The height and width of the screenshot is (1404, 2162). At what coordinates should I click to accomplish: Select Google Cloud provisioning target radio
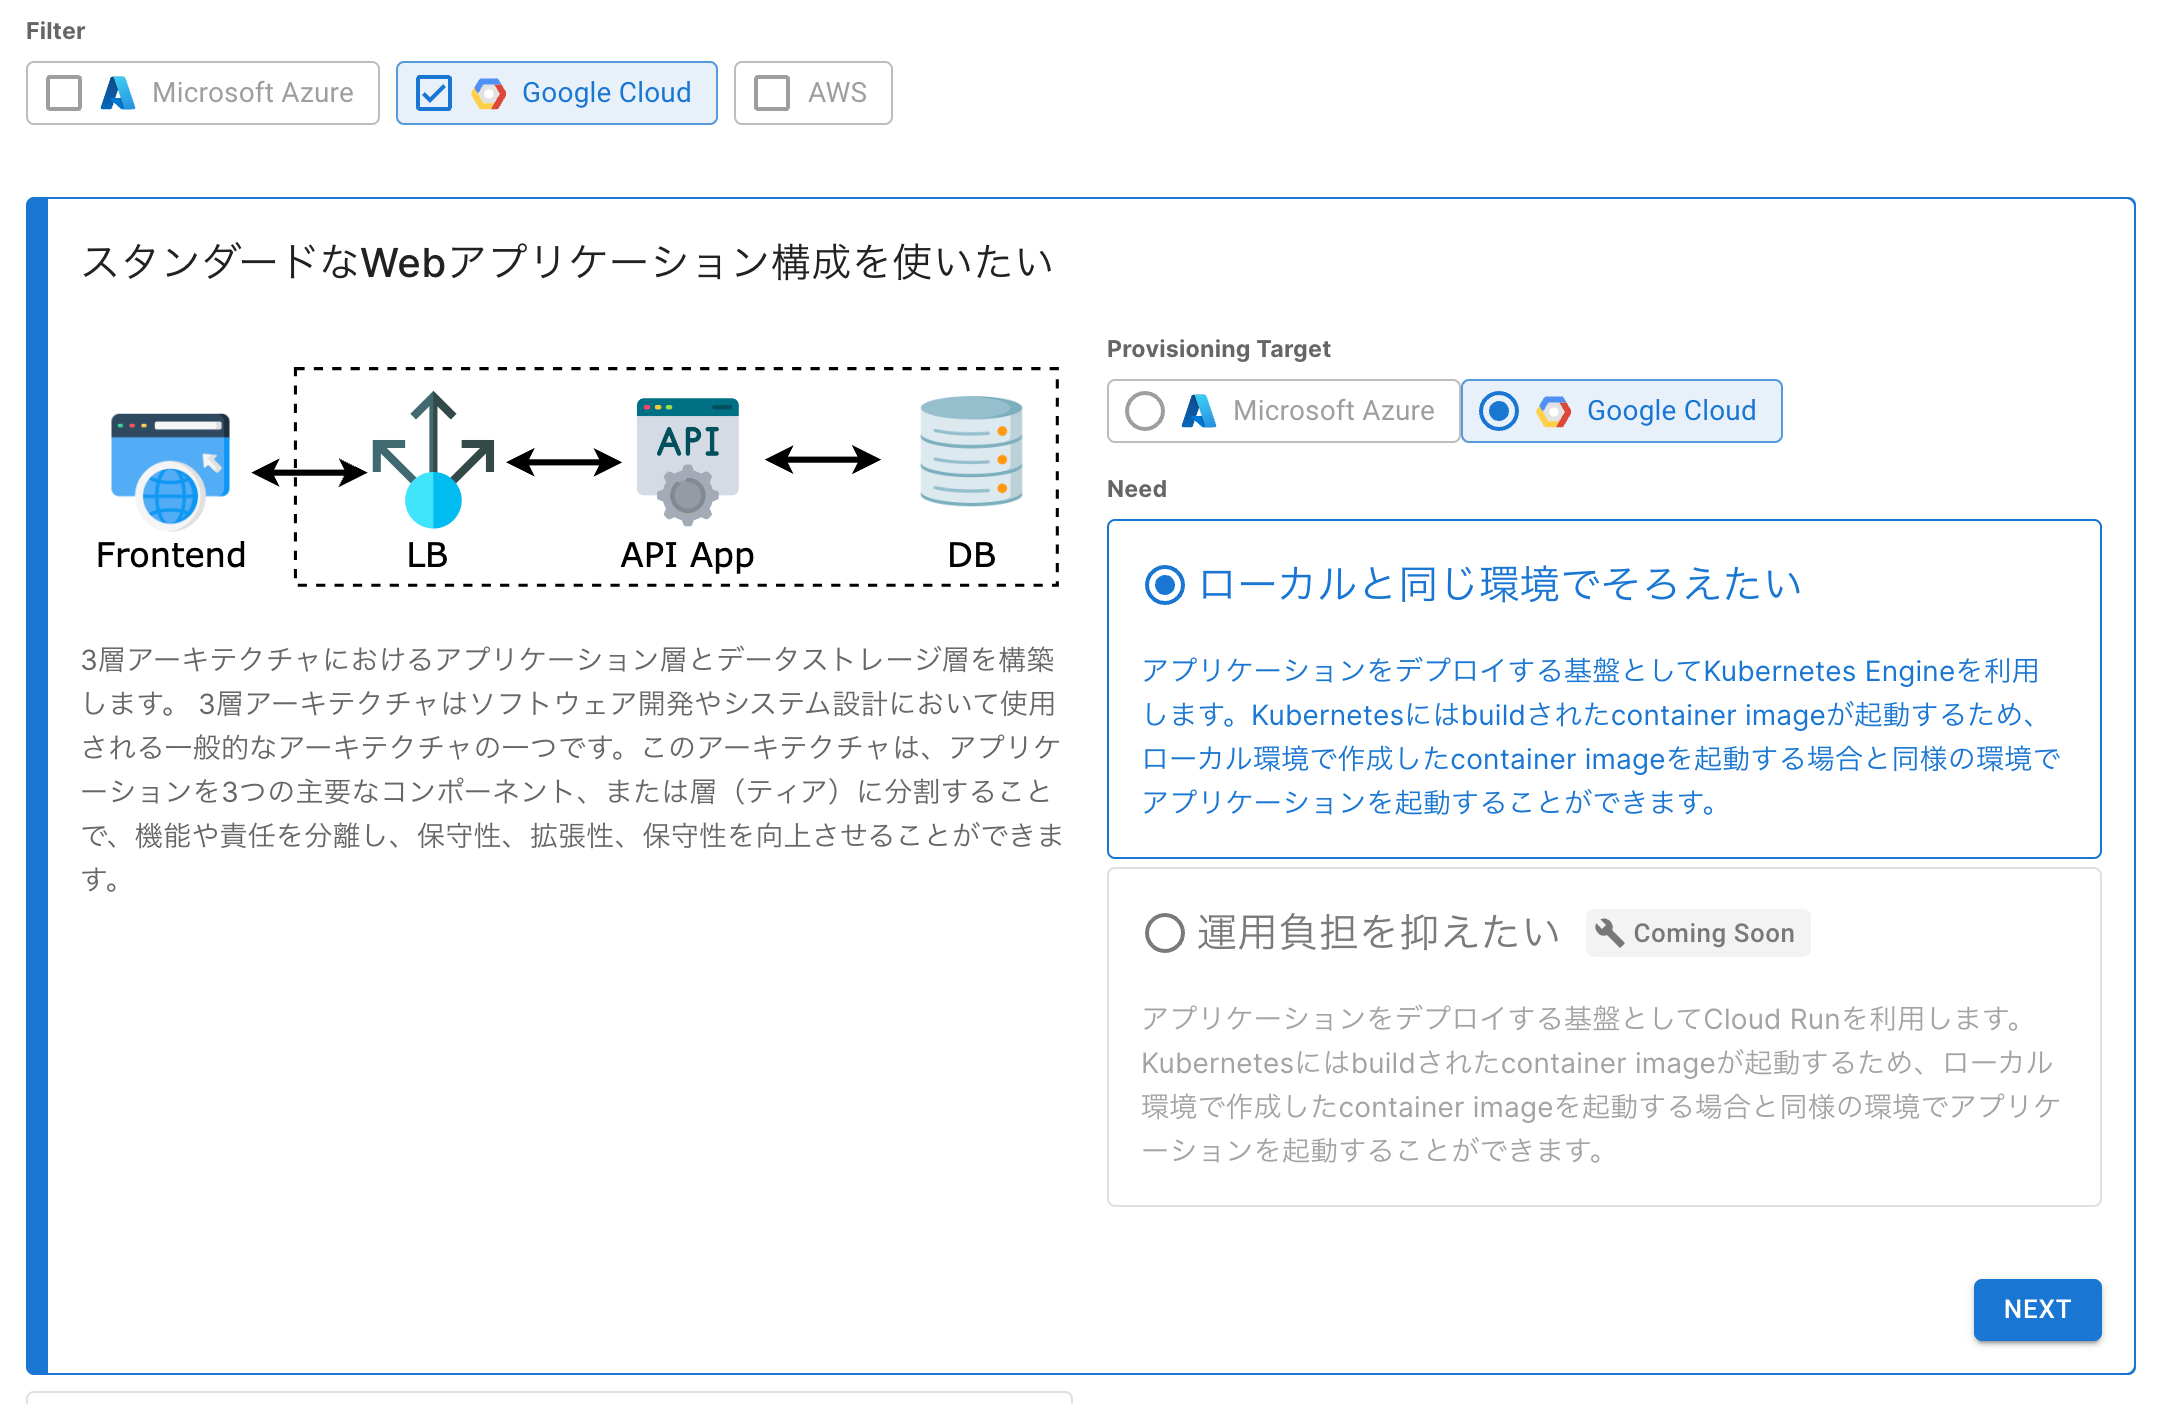[1499, 411]
